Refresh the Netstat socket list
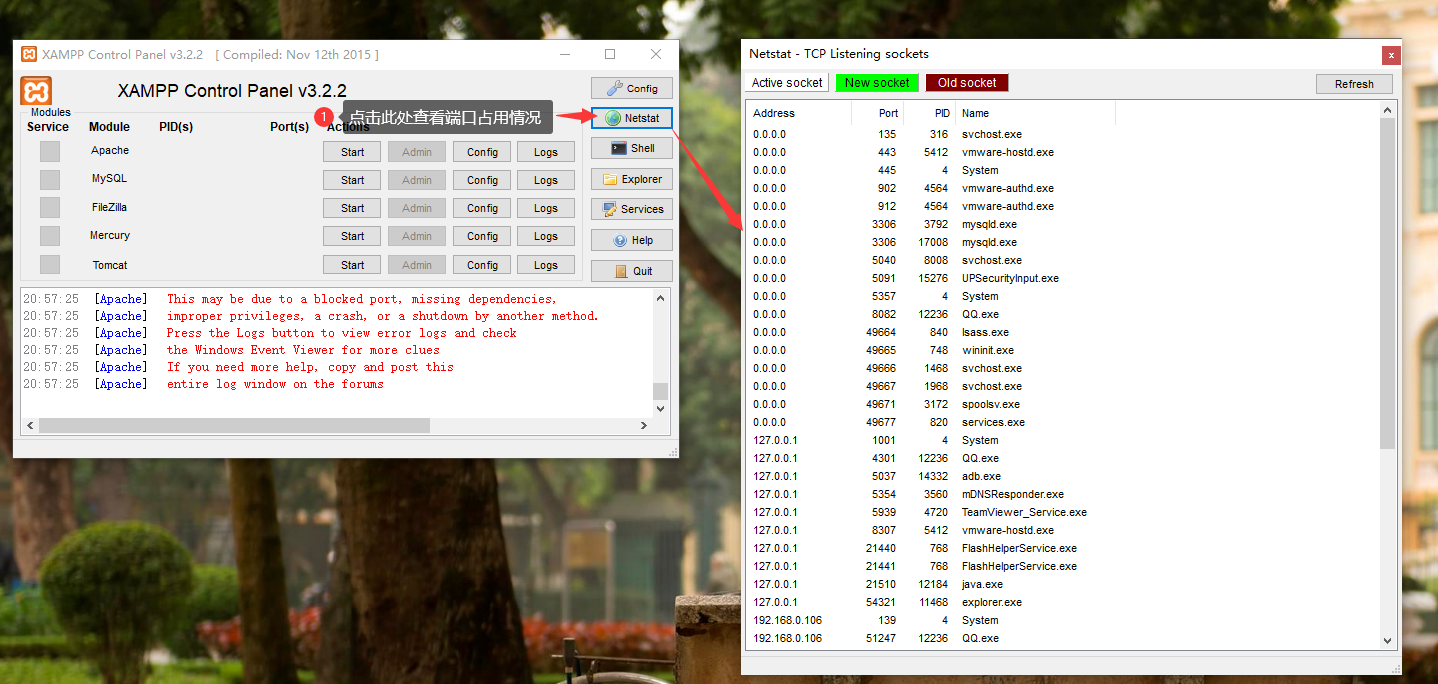 (1354, 84)
